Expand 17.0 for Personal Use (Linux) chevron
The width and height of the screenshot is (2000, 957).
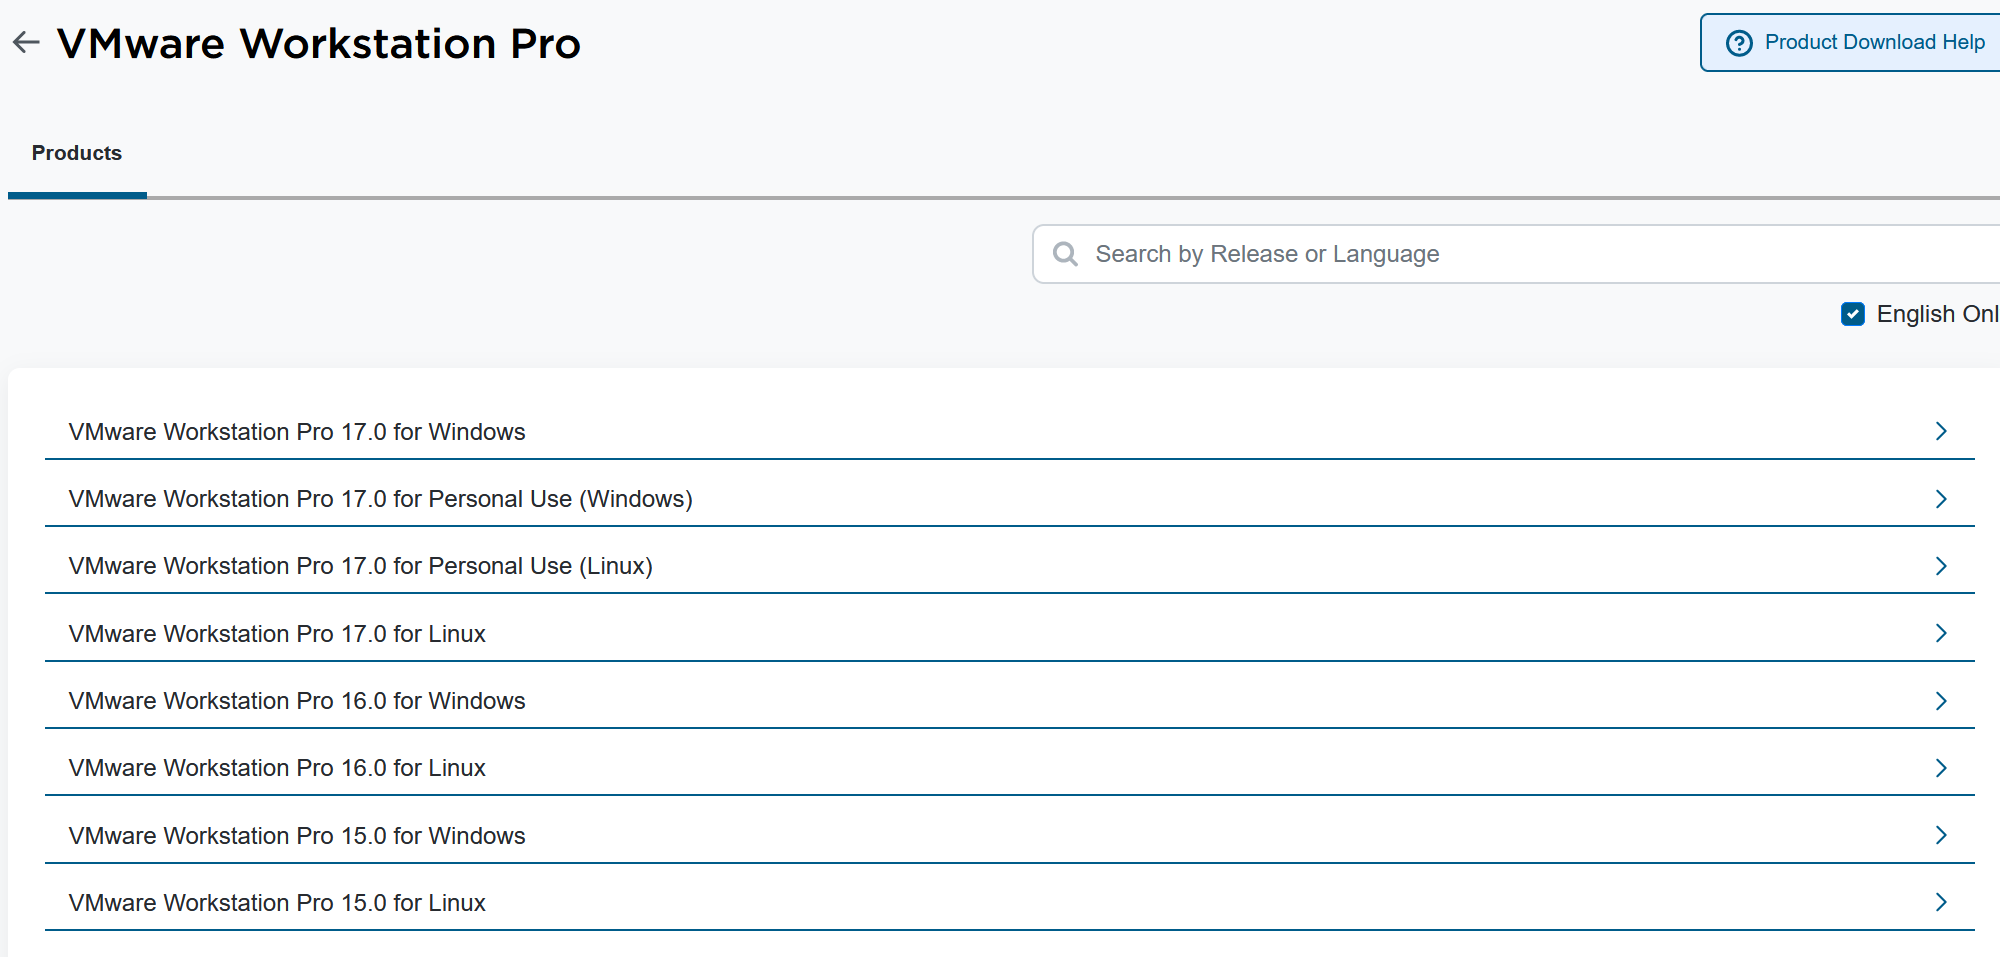(x=1941, y=566)
